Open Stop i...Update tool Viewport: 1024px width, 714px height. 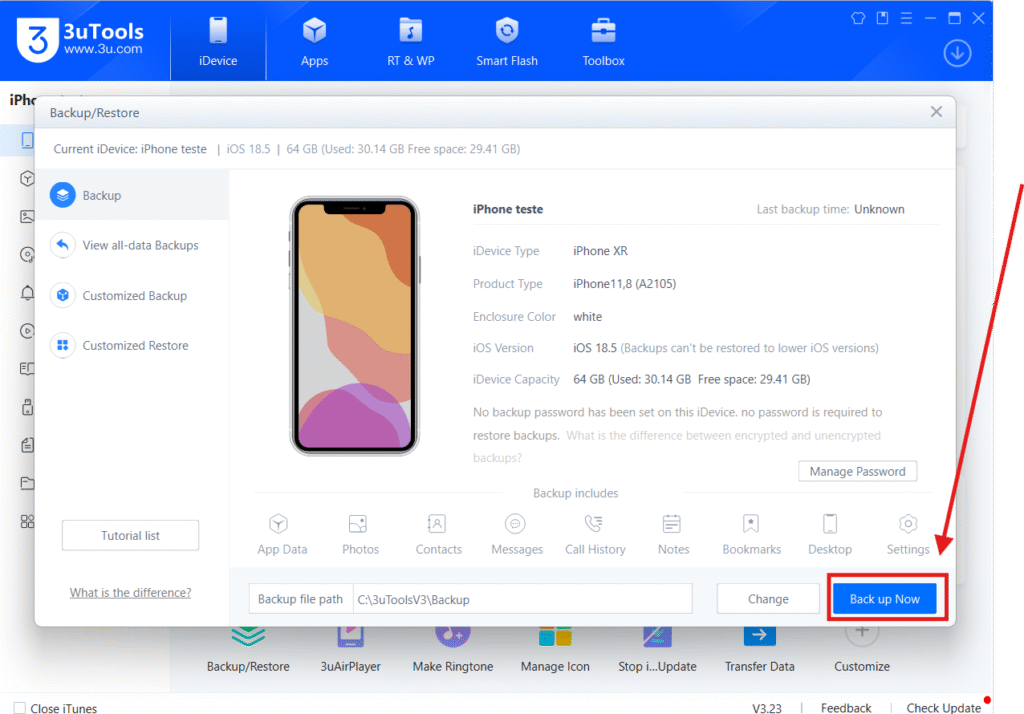657,650
